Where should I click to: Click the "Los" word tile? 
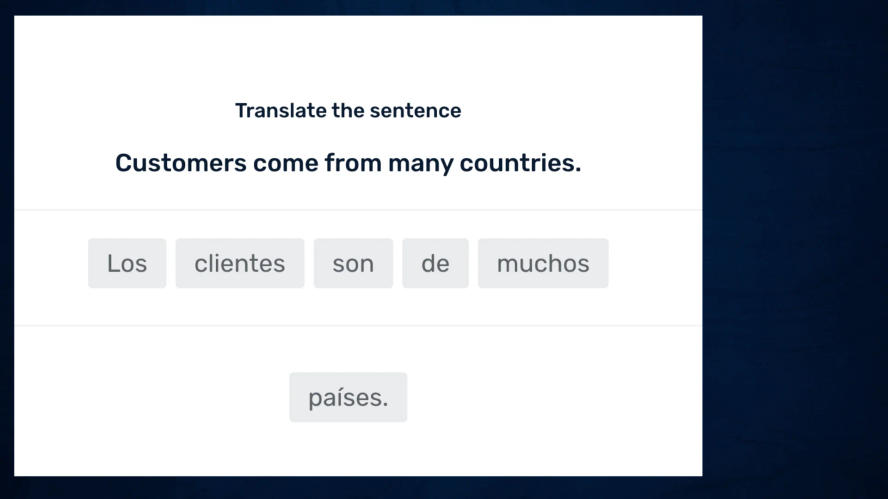tap(127, 263)
